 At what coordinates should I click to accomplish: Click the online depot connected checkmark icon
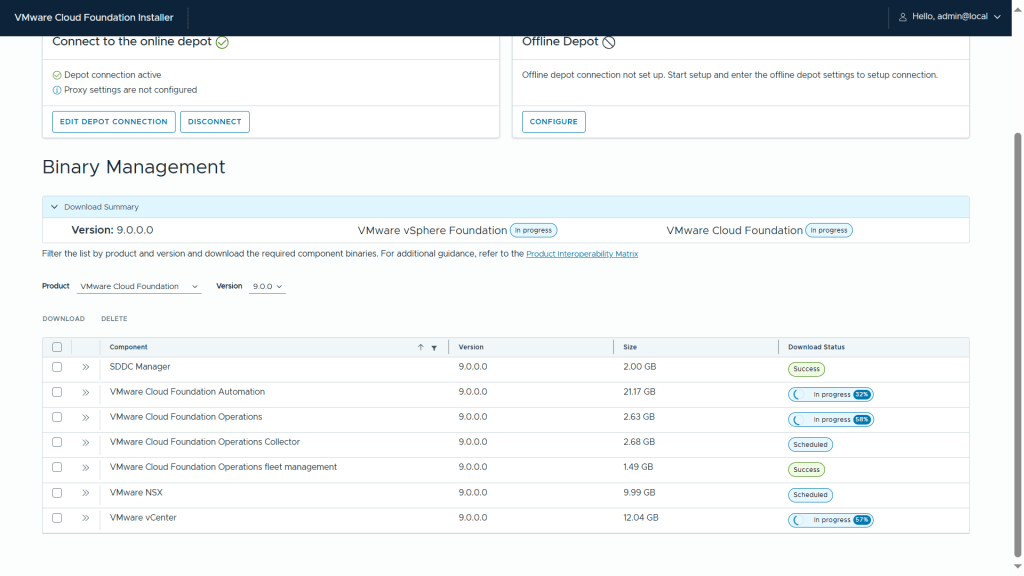tap(222, 42)
